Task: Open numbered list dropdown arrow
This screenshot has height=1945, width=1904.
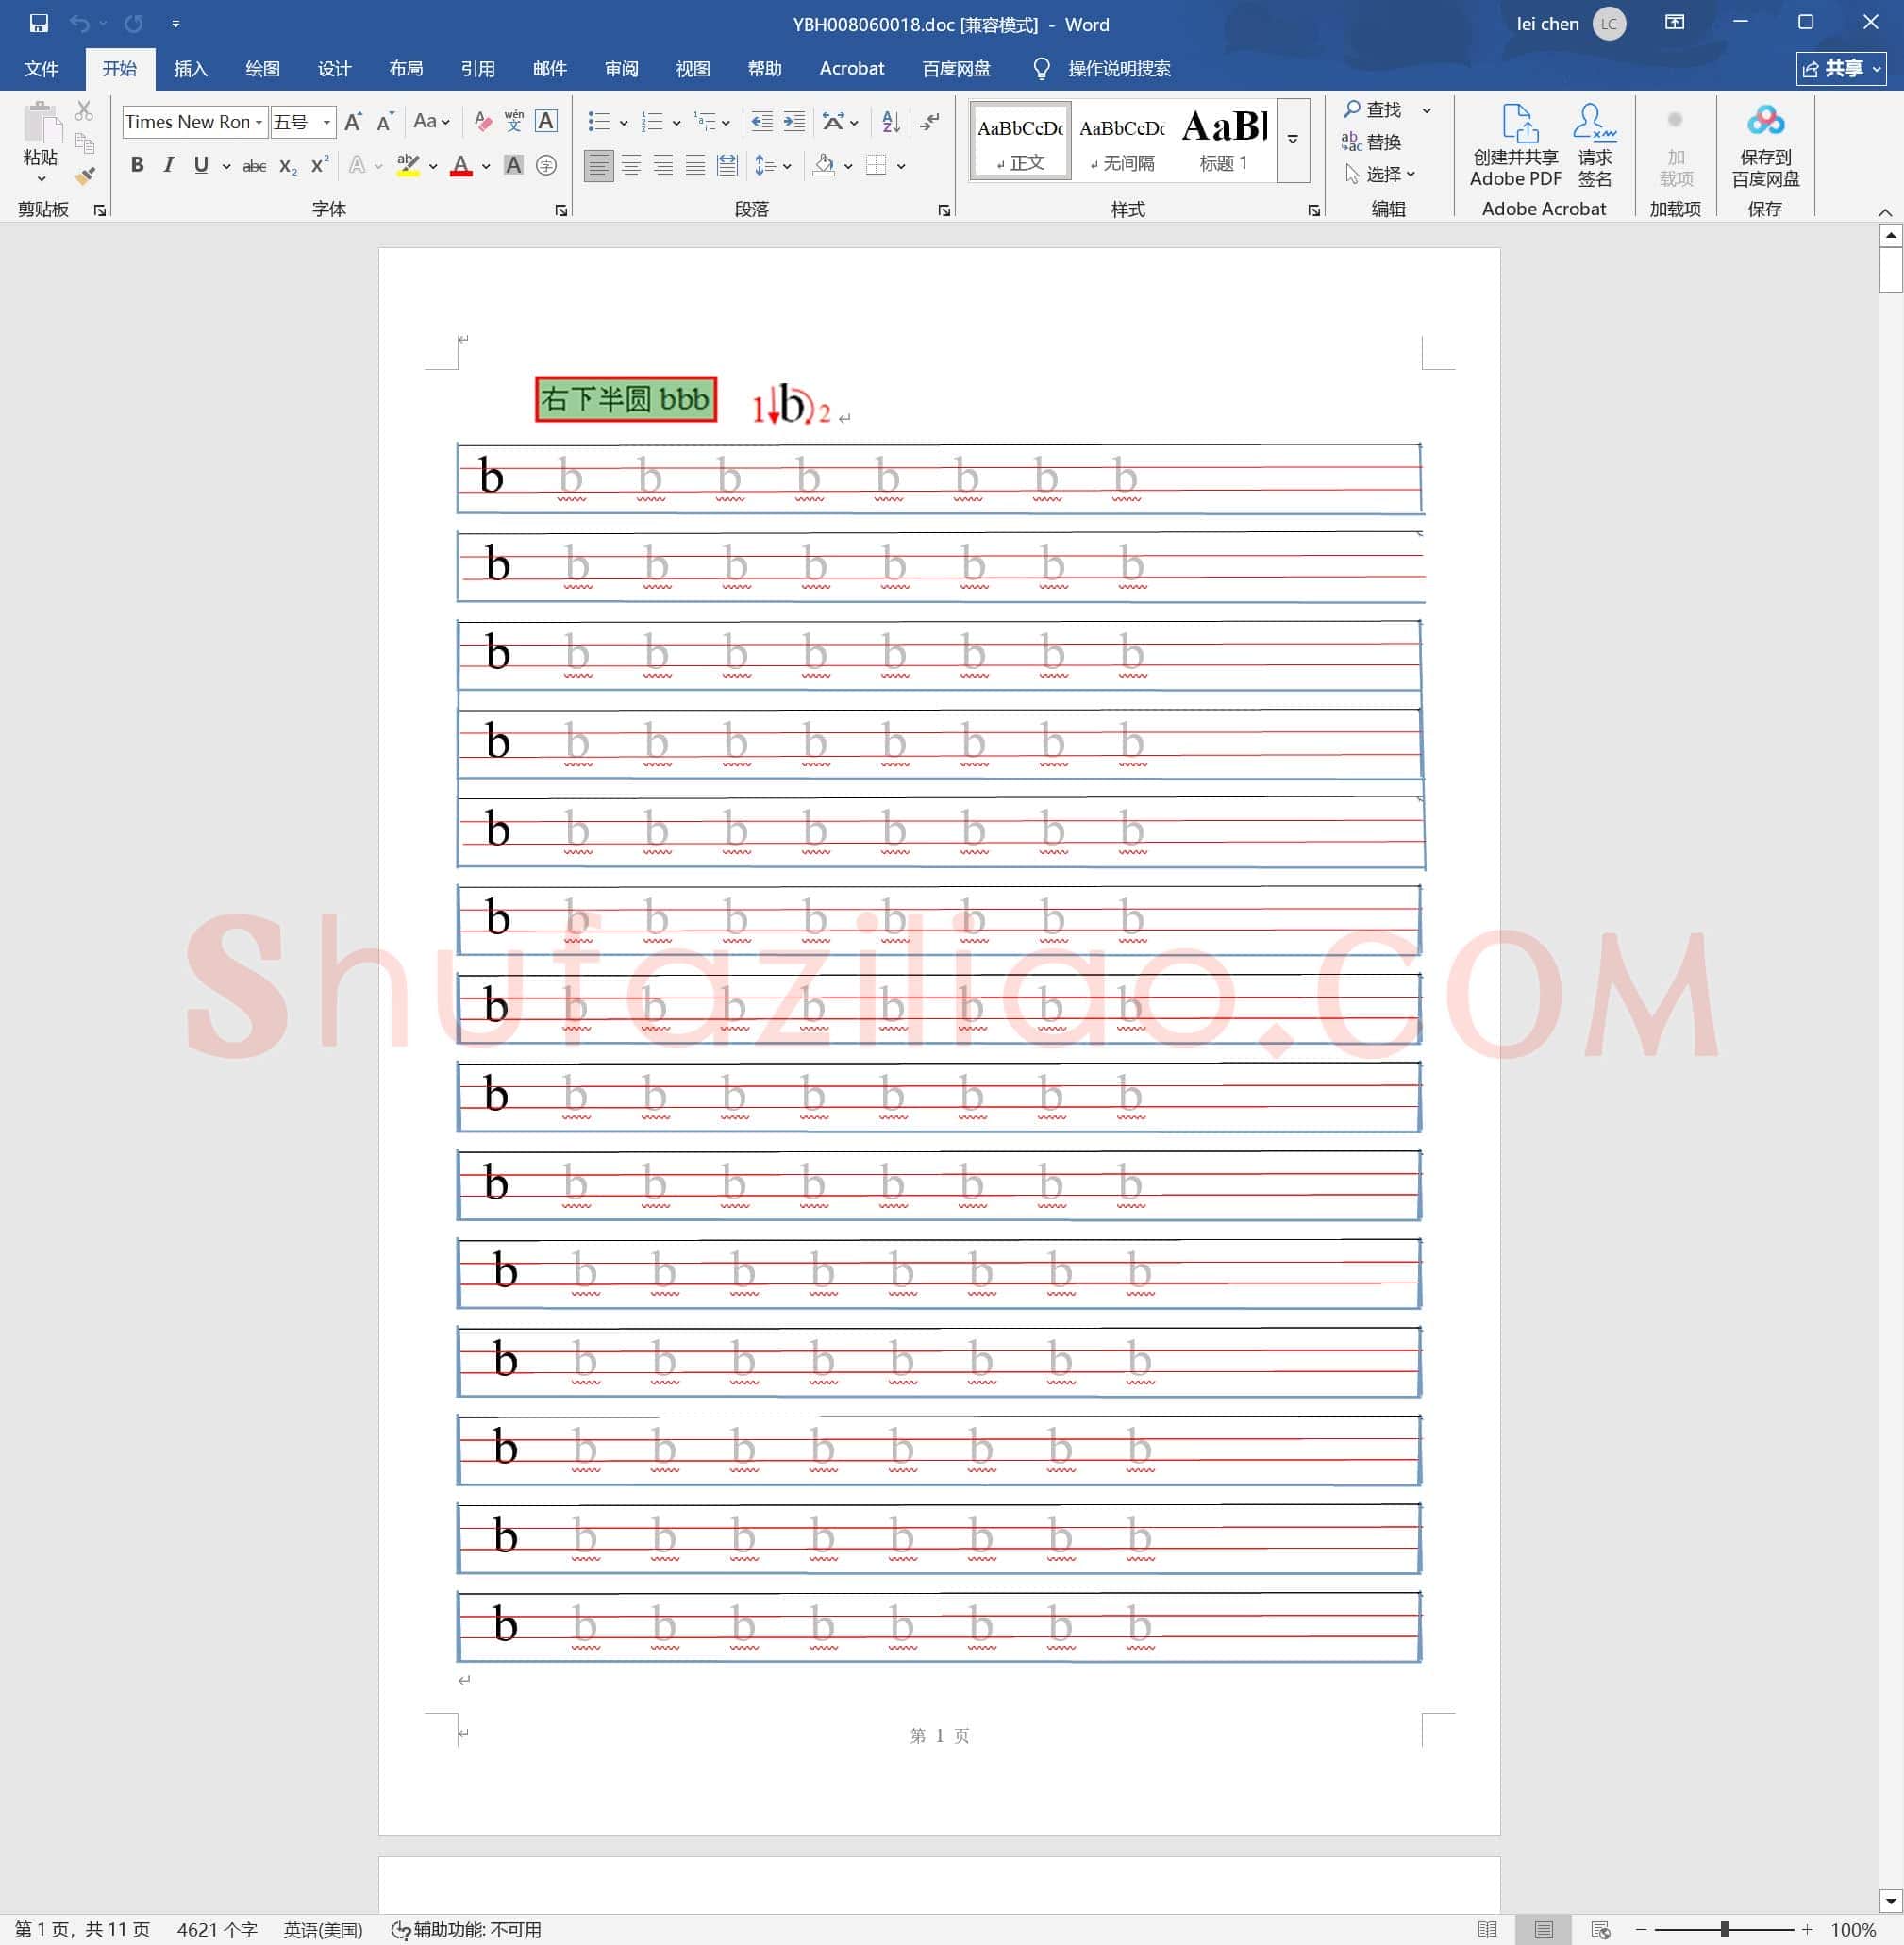Action: click(x=676, y=123)
